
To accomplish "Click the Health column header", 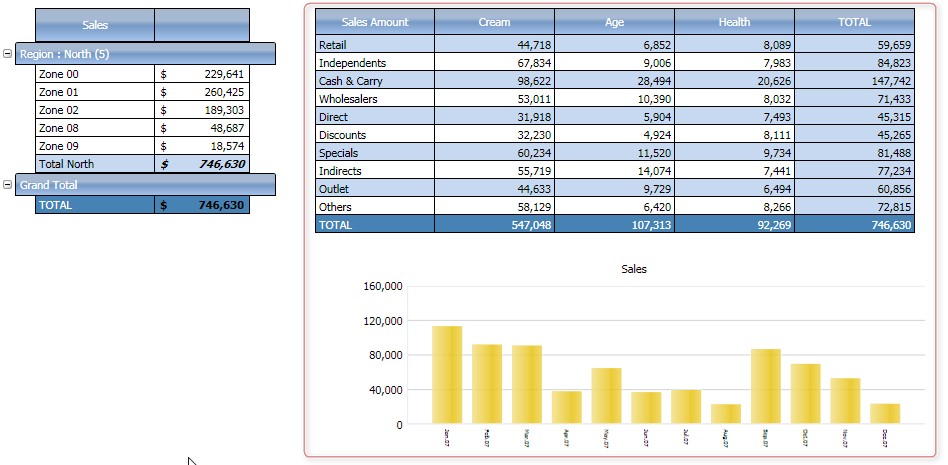I will 734,22.
